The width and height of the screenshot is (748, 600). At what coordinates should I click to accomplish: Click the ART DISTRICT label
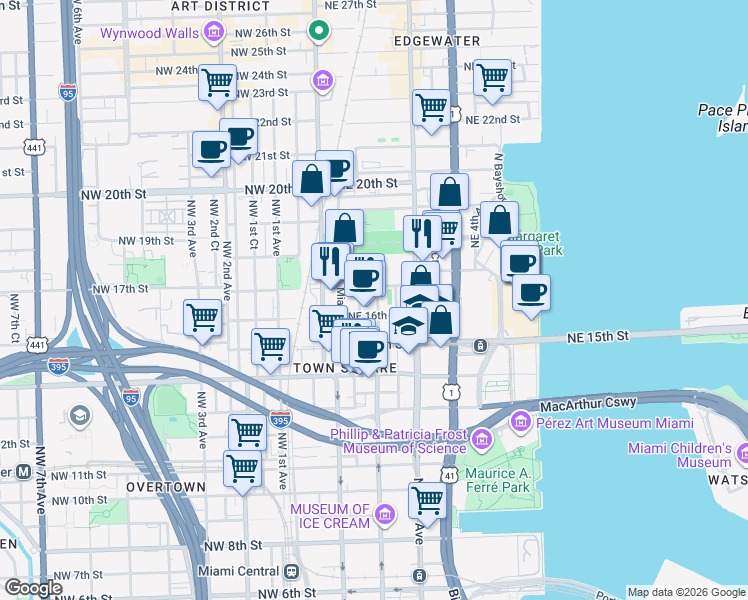(x=220, y=6)
